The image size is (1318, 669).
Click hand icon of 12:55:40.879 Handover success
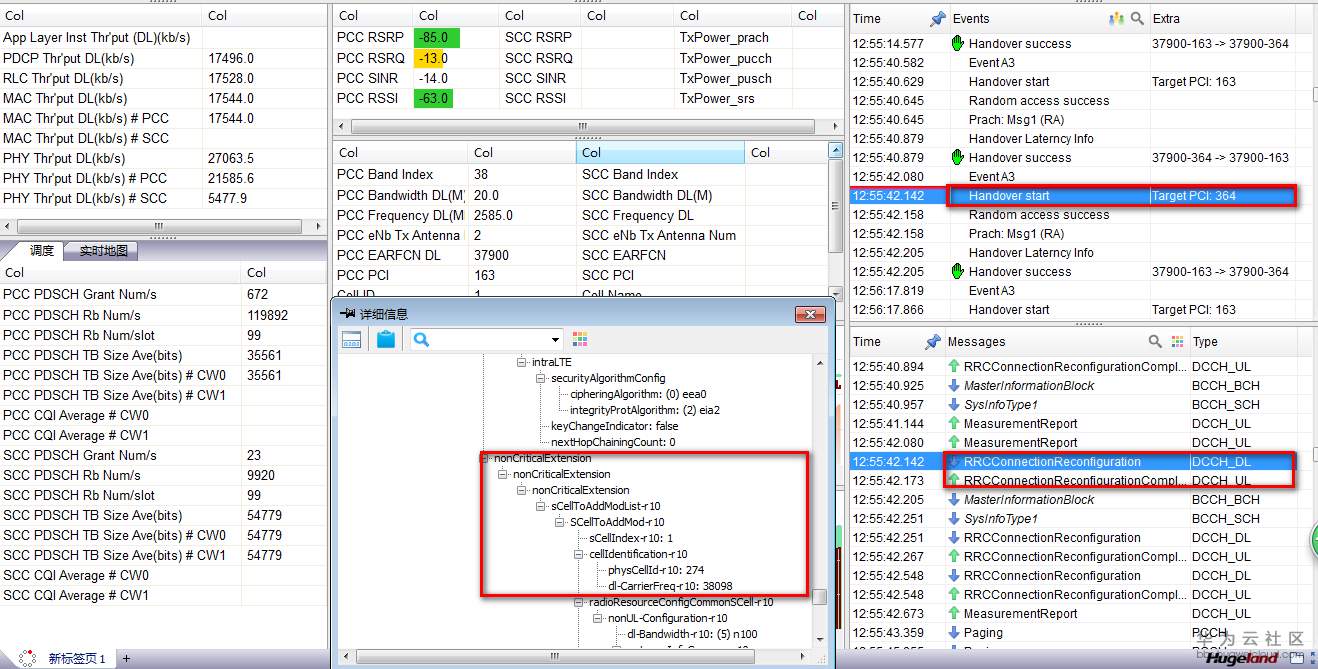click(x=957, y=157)
